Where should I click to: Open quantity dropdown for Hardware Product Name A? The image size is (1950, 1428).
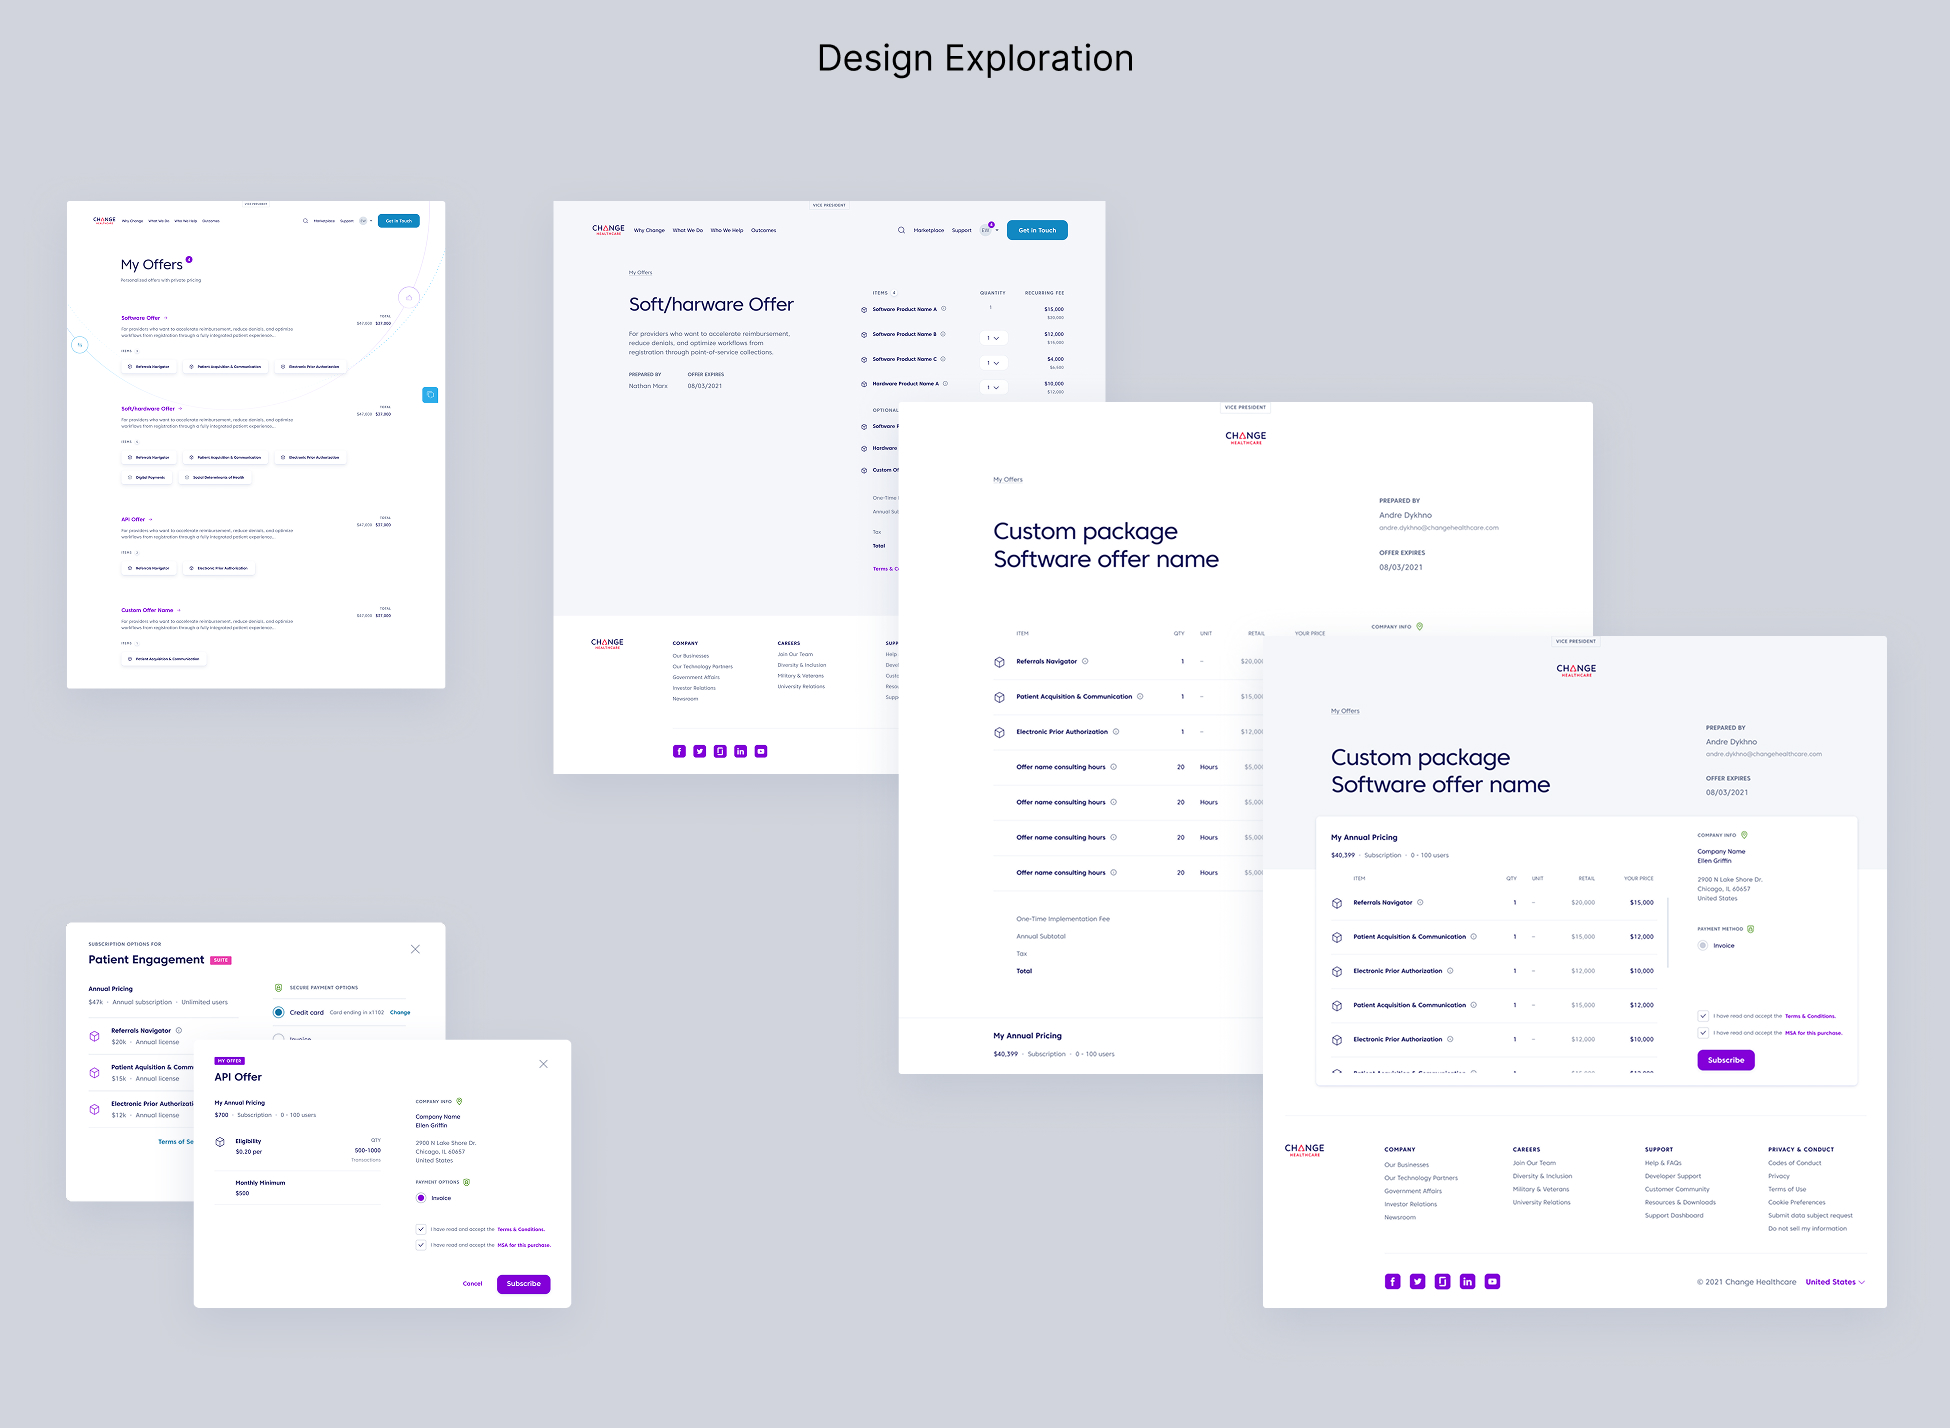tap(993, 387)
